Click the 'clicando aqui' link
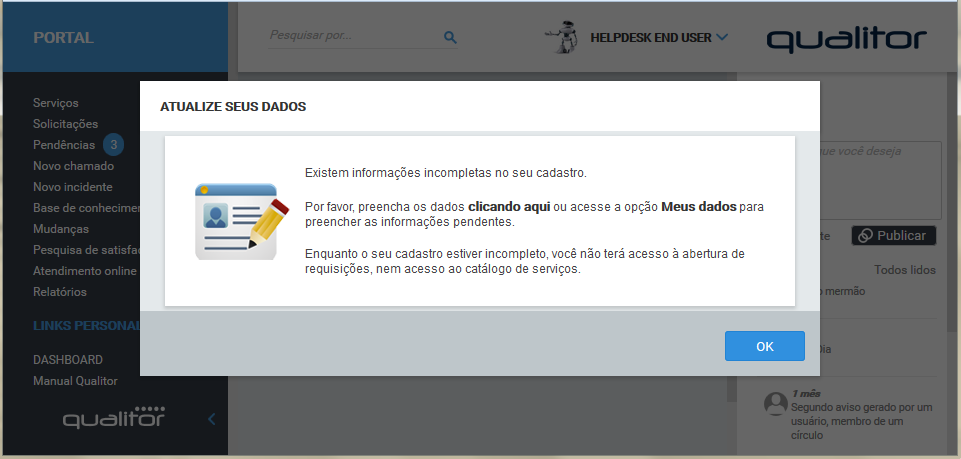The height and width of the screenshot is (459, 961). click(509, 206)
